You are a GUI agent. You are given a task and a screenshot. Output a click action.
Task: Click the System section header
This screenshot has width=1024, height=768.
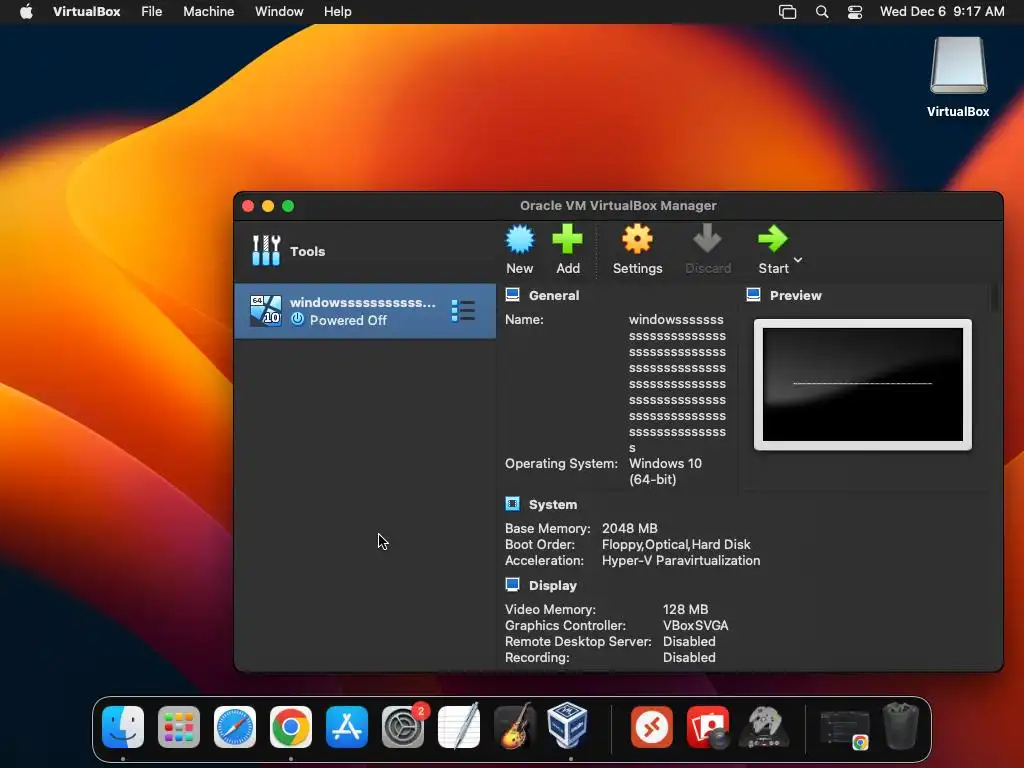coord(552,505)
